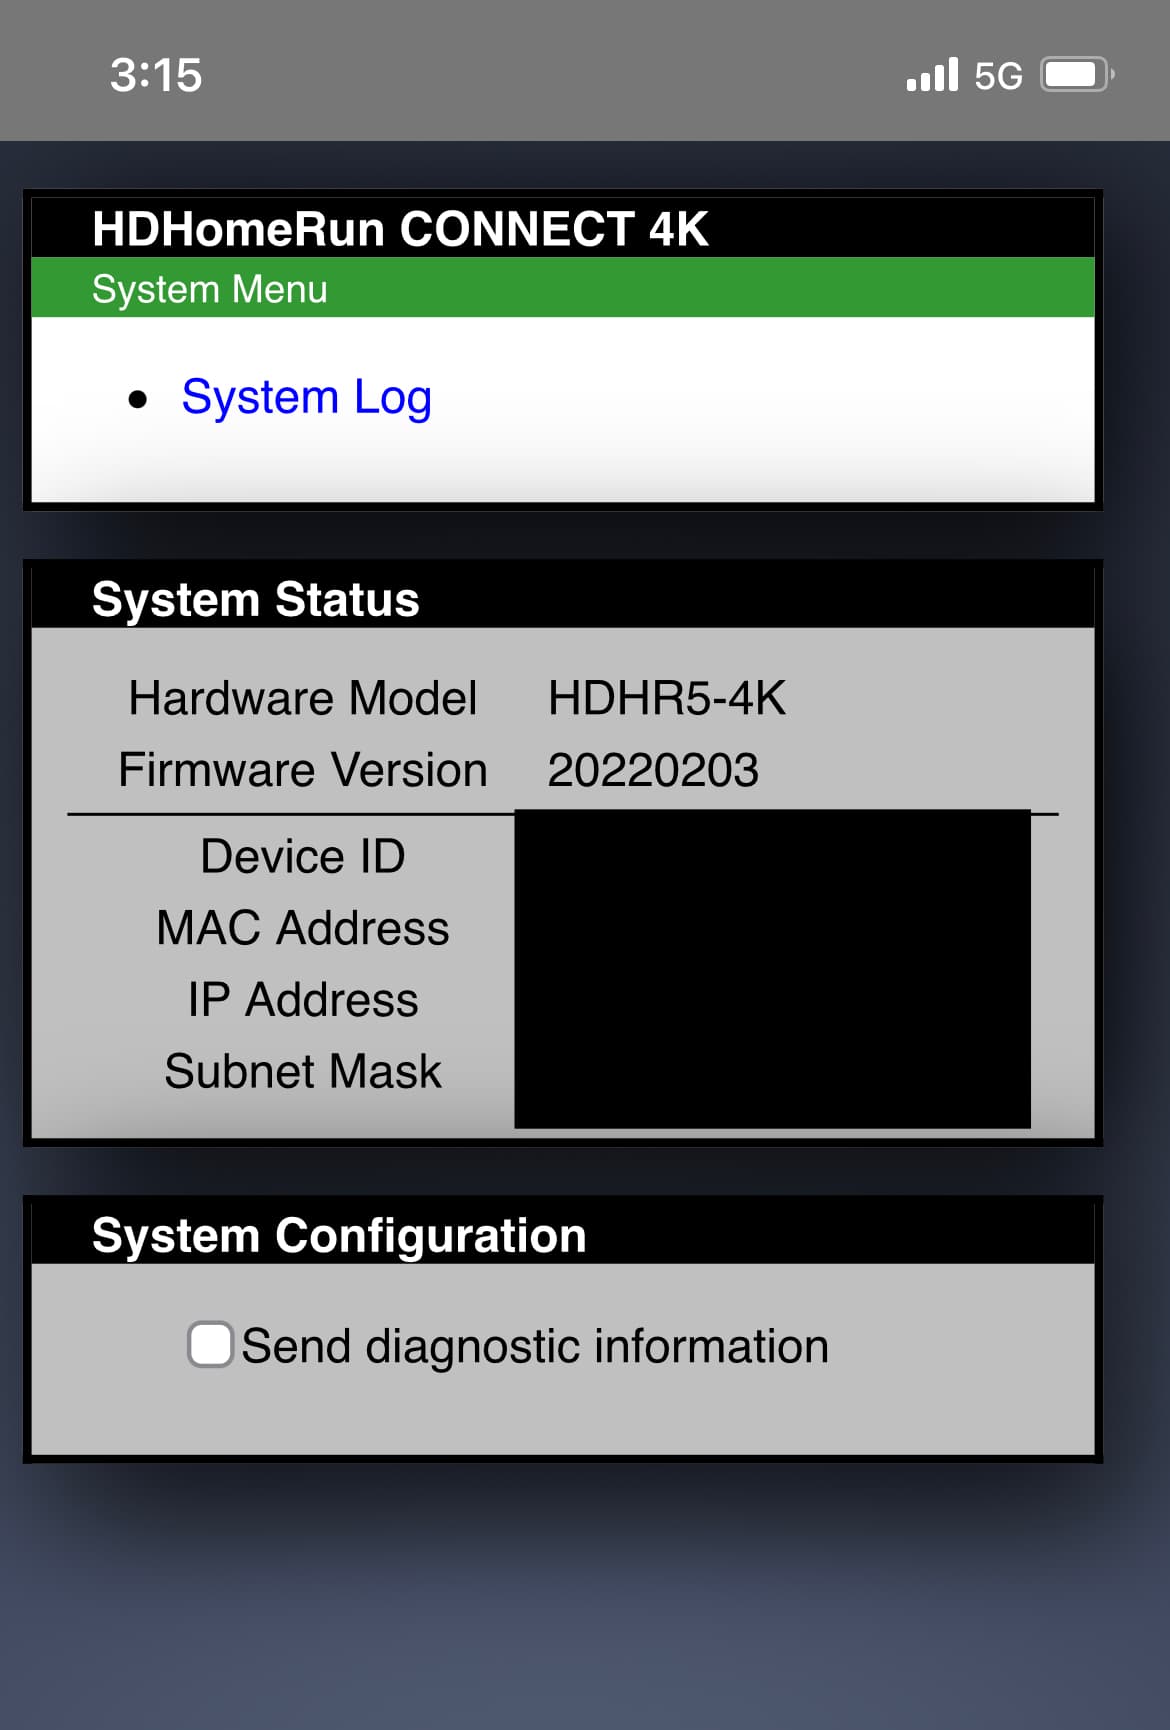Click the Subnet Mask label
Screen dimensions: 1170x1730
click(303, 1071)
